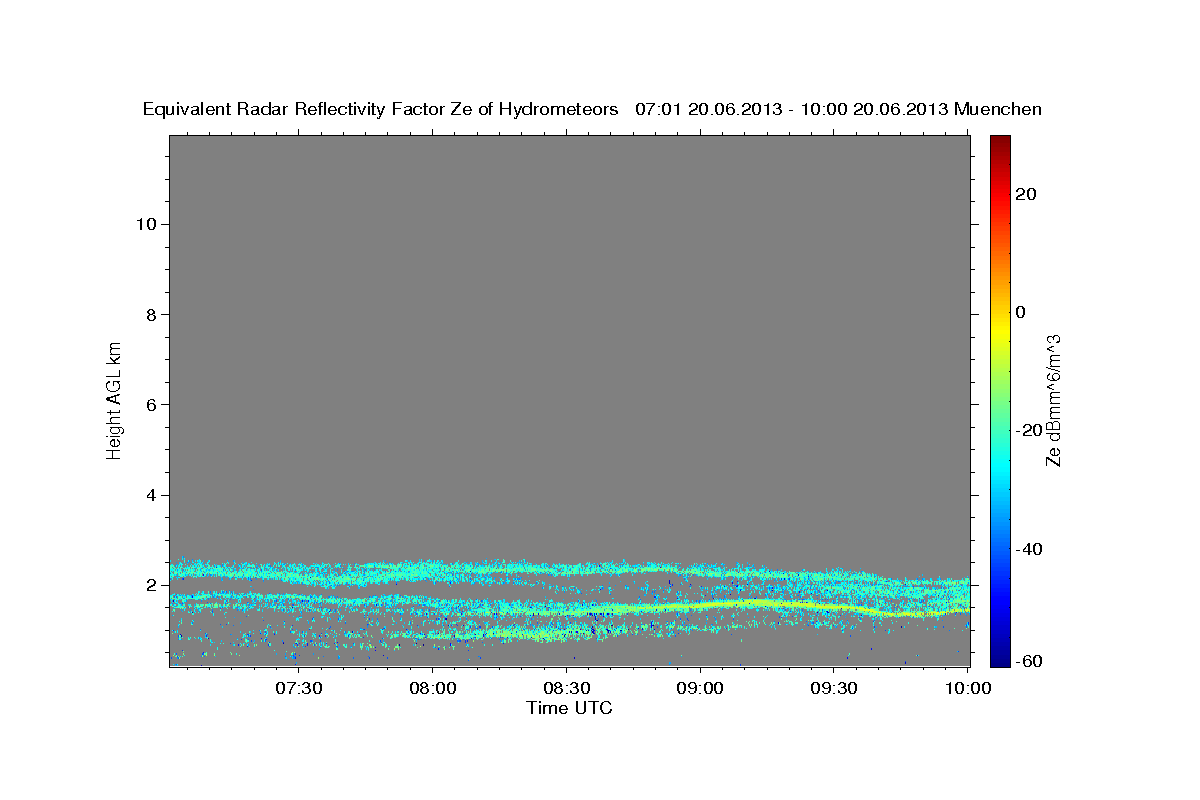The image size is (1200, 800).
Task: Click the '09:30' time tick label
Action: tap(834, 689)
